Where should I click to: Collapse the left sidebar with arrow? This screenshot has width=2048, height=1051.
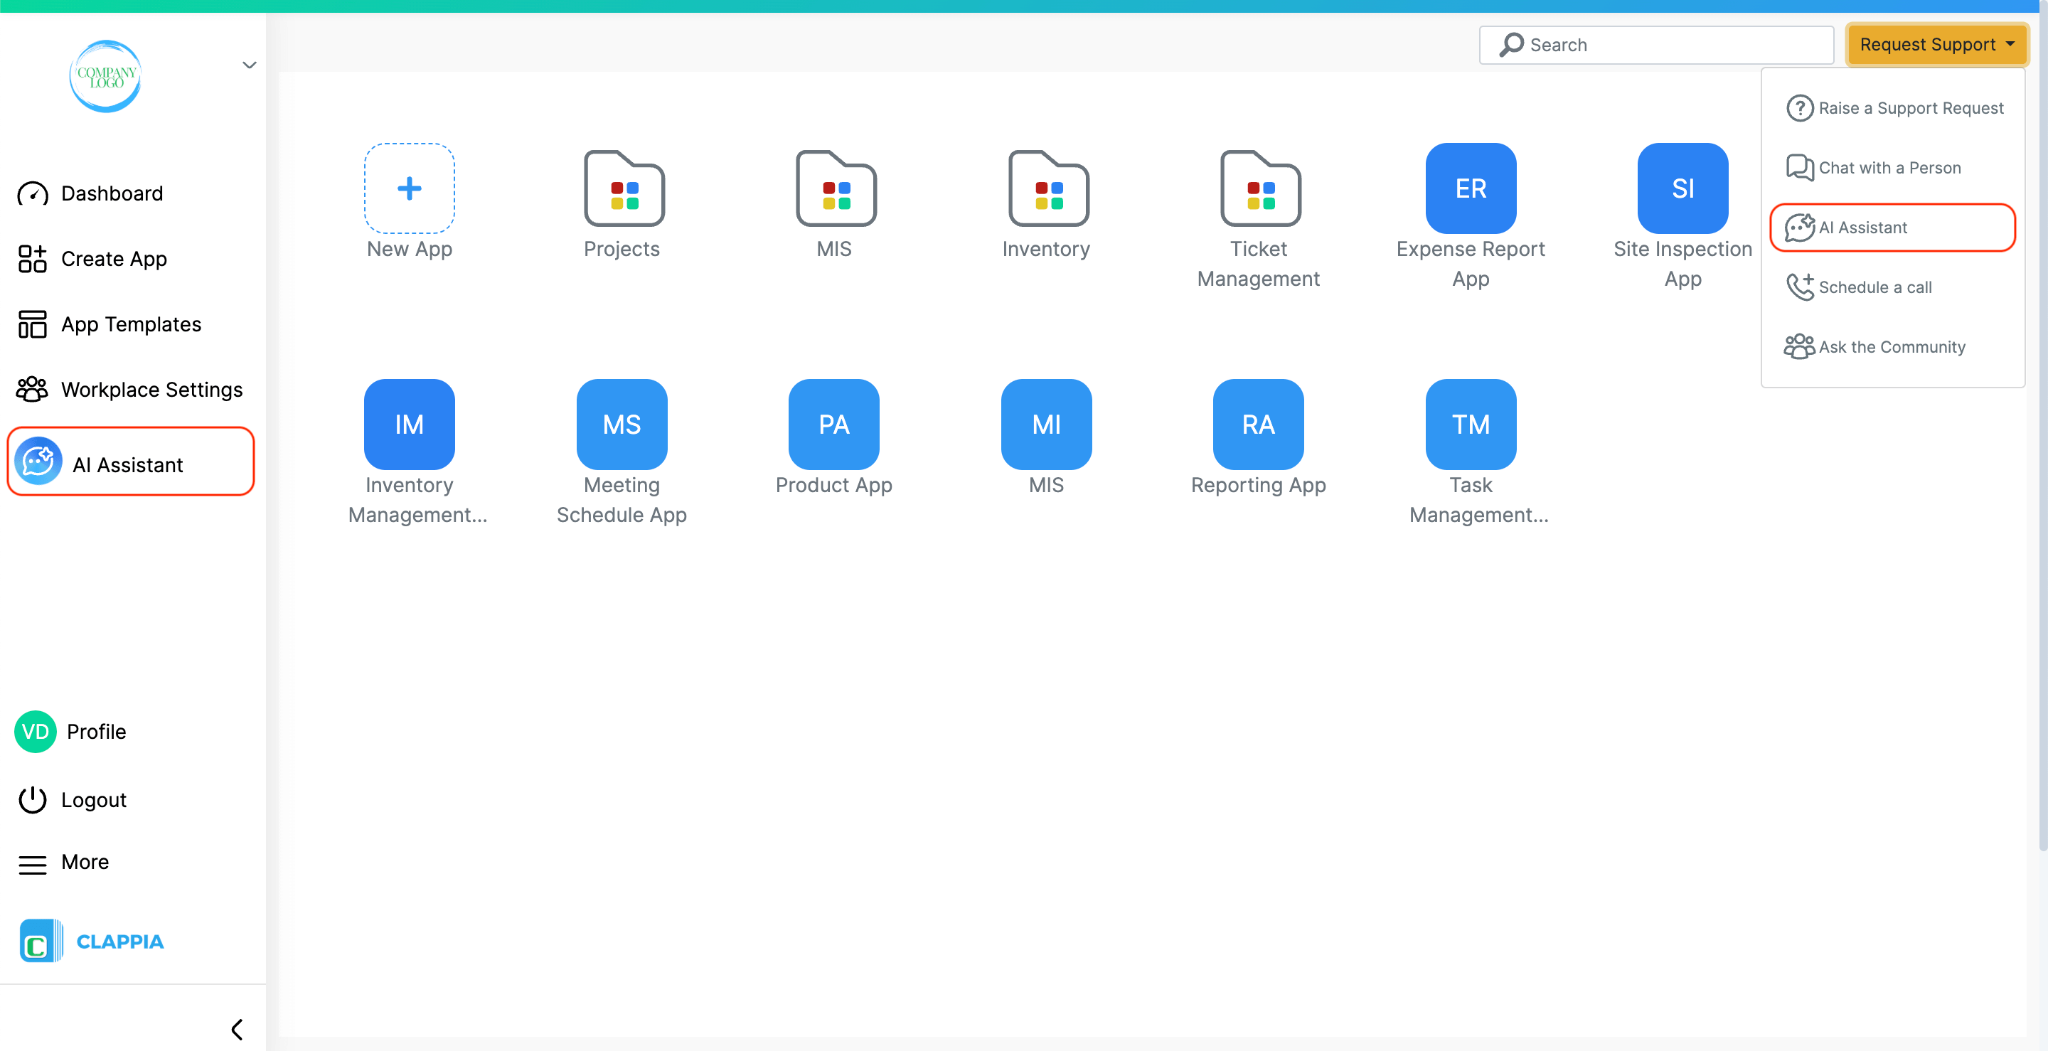(x=237, y=1028)
